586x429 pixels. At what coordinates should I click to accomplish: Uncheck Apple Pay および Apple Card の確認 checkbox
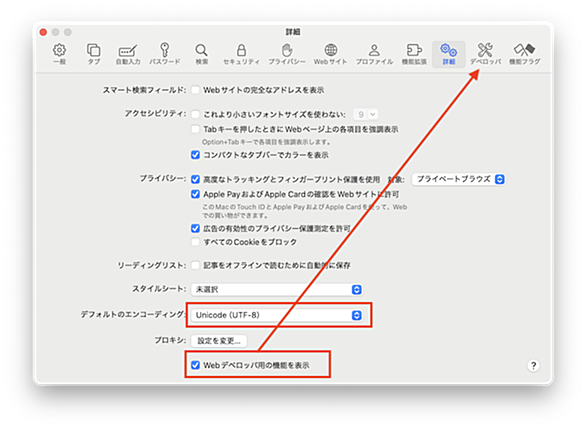pos(195,194)
